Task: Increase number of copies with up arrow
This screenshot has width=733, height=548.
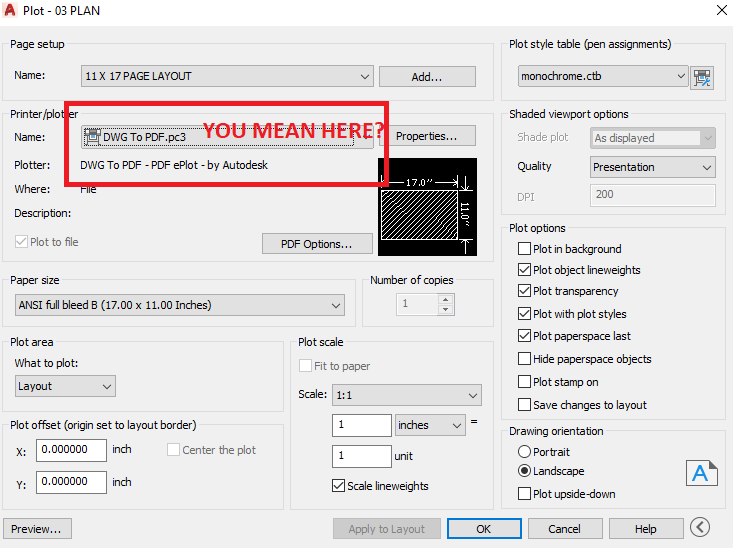Action: pyautogui.click(x=446, y=299)
